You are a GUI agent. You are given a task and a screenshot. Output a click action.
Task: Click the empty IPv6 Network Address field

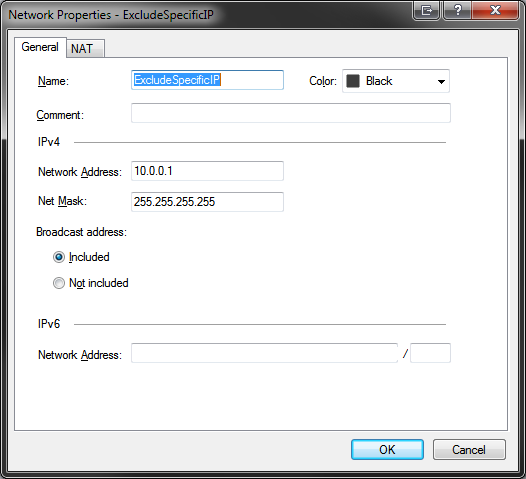click(264, 353)
